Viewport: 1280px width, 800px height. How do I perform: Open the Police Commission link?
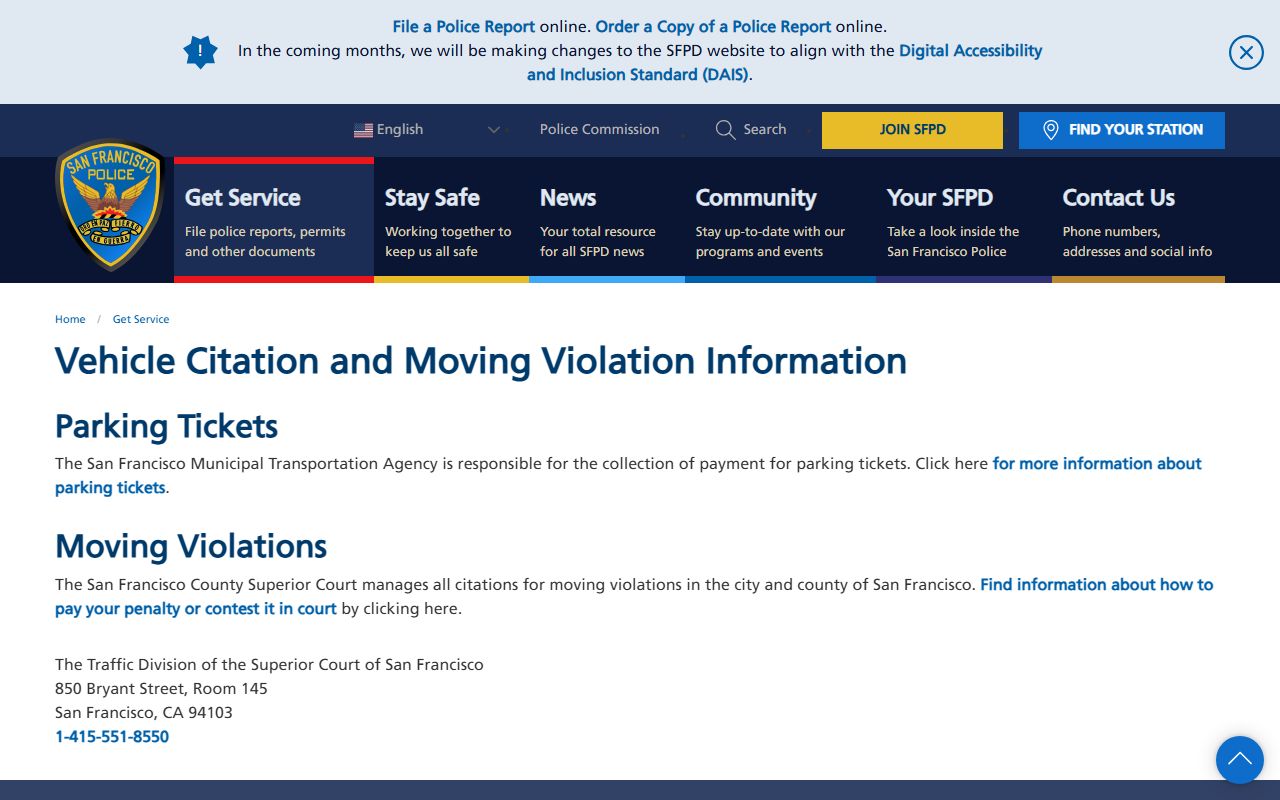coord(600,129)
